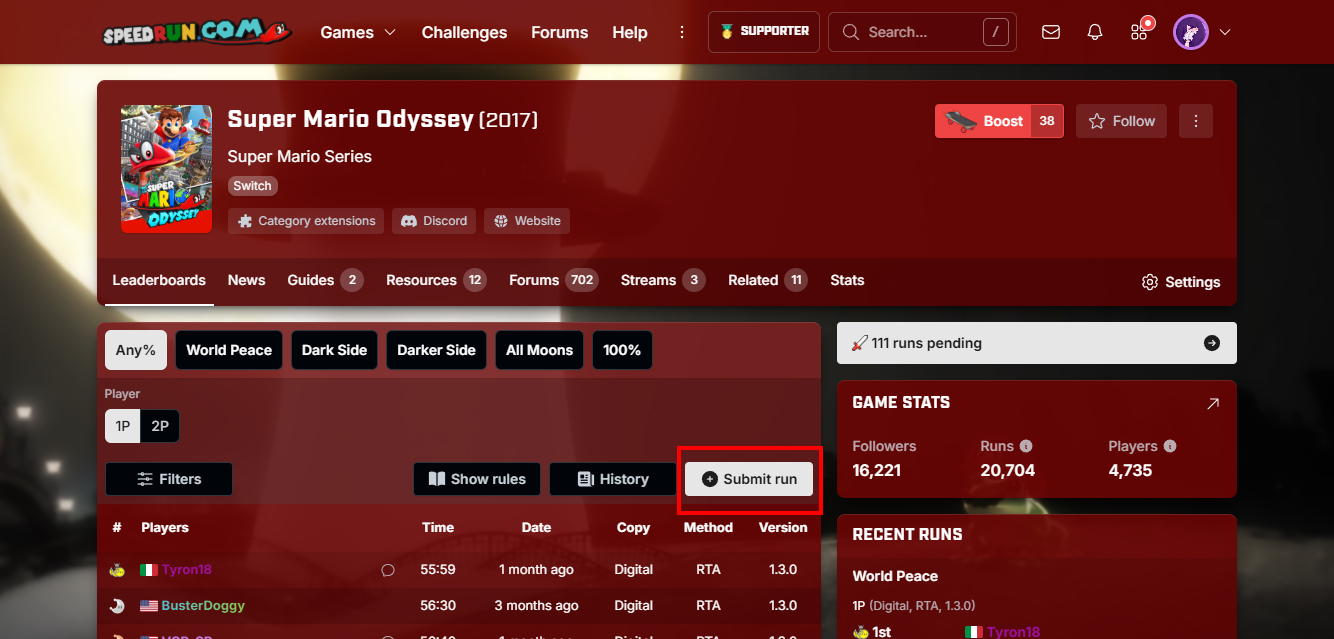
Task: Select the All Moons category
Action: tap(540, 350)
